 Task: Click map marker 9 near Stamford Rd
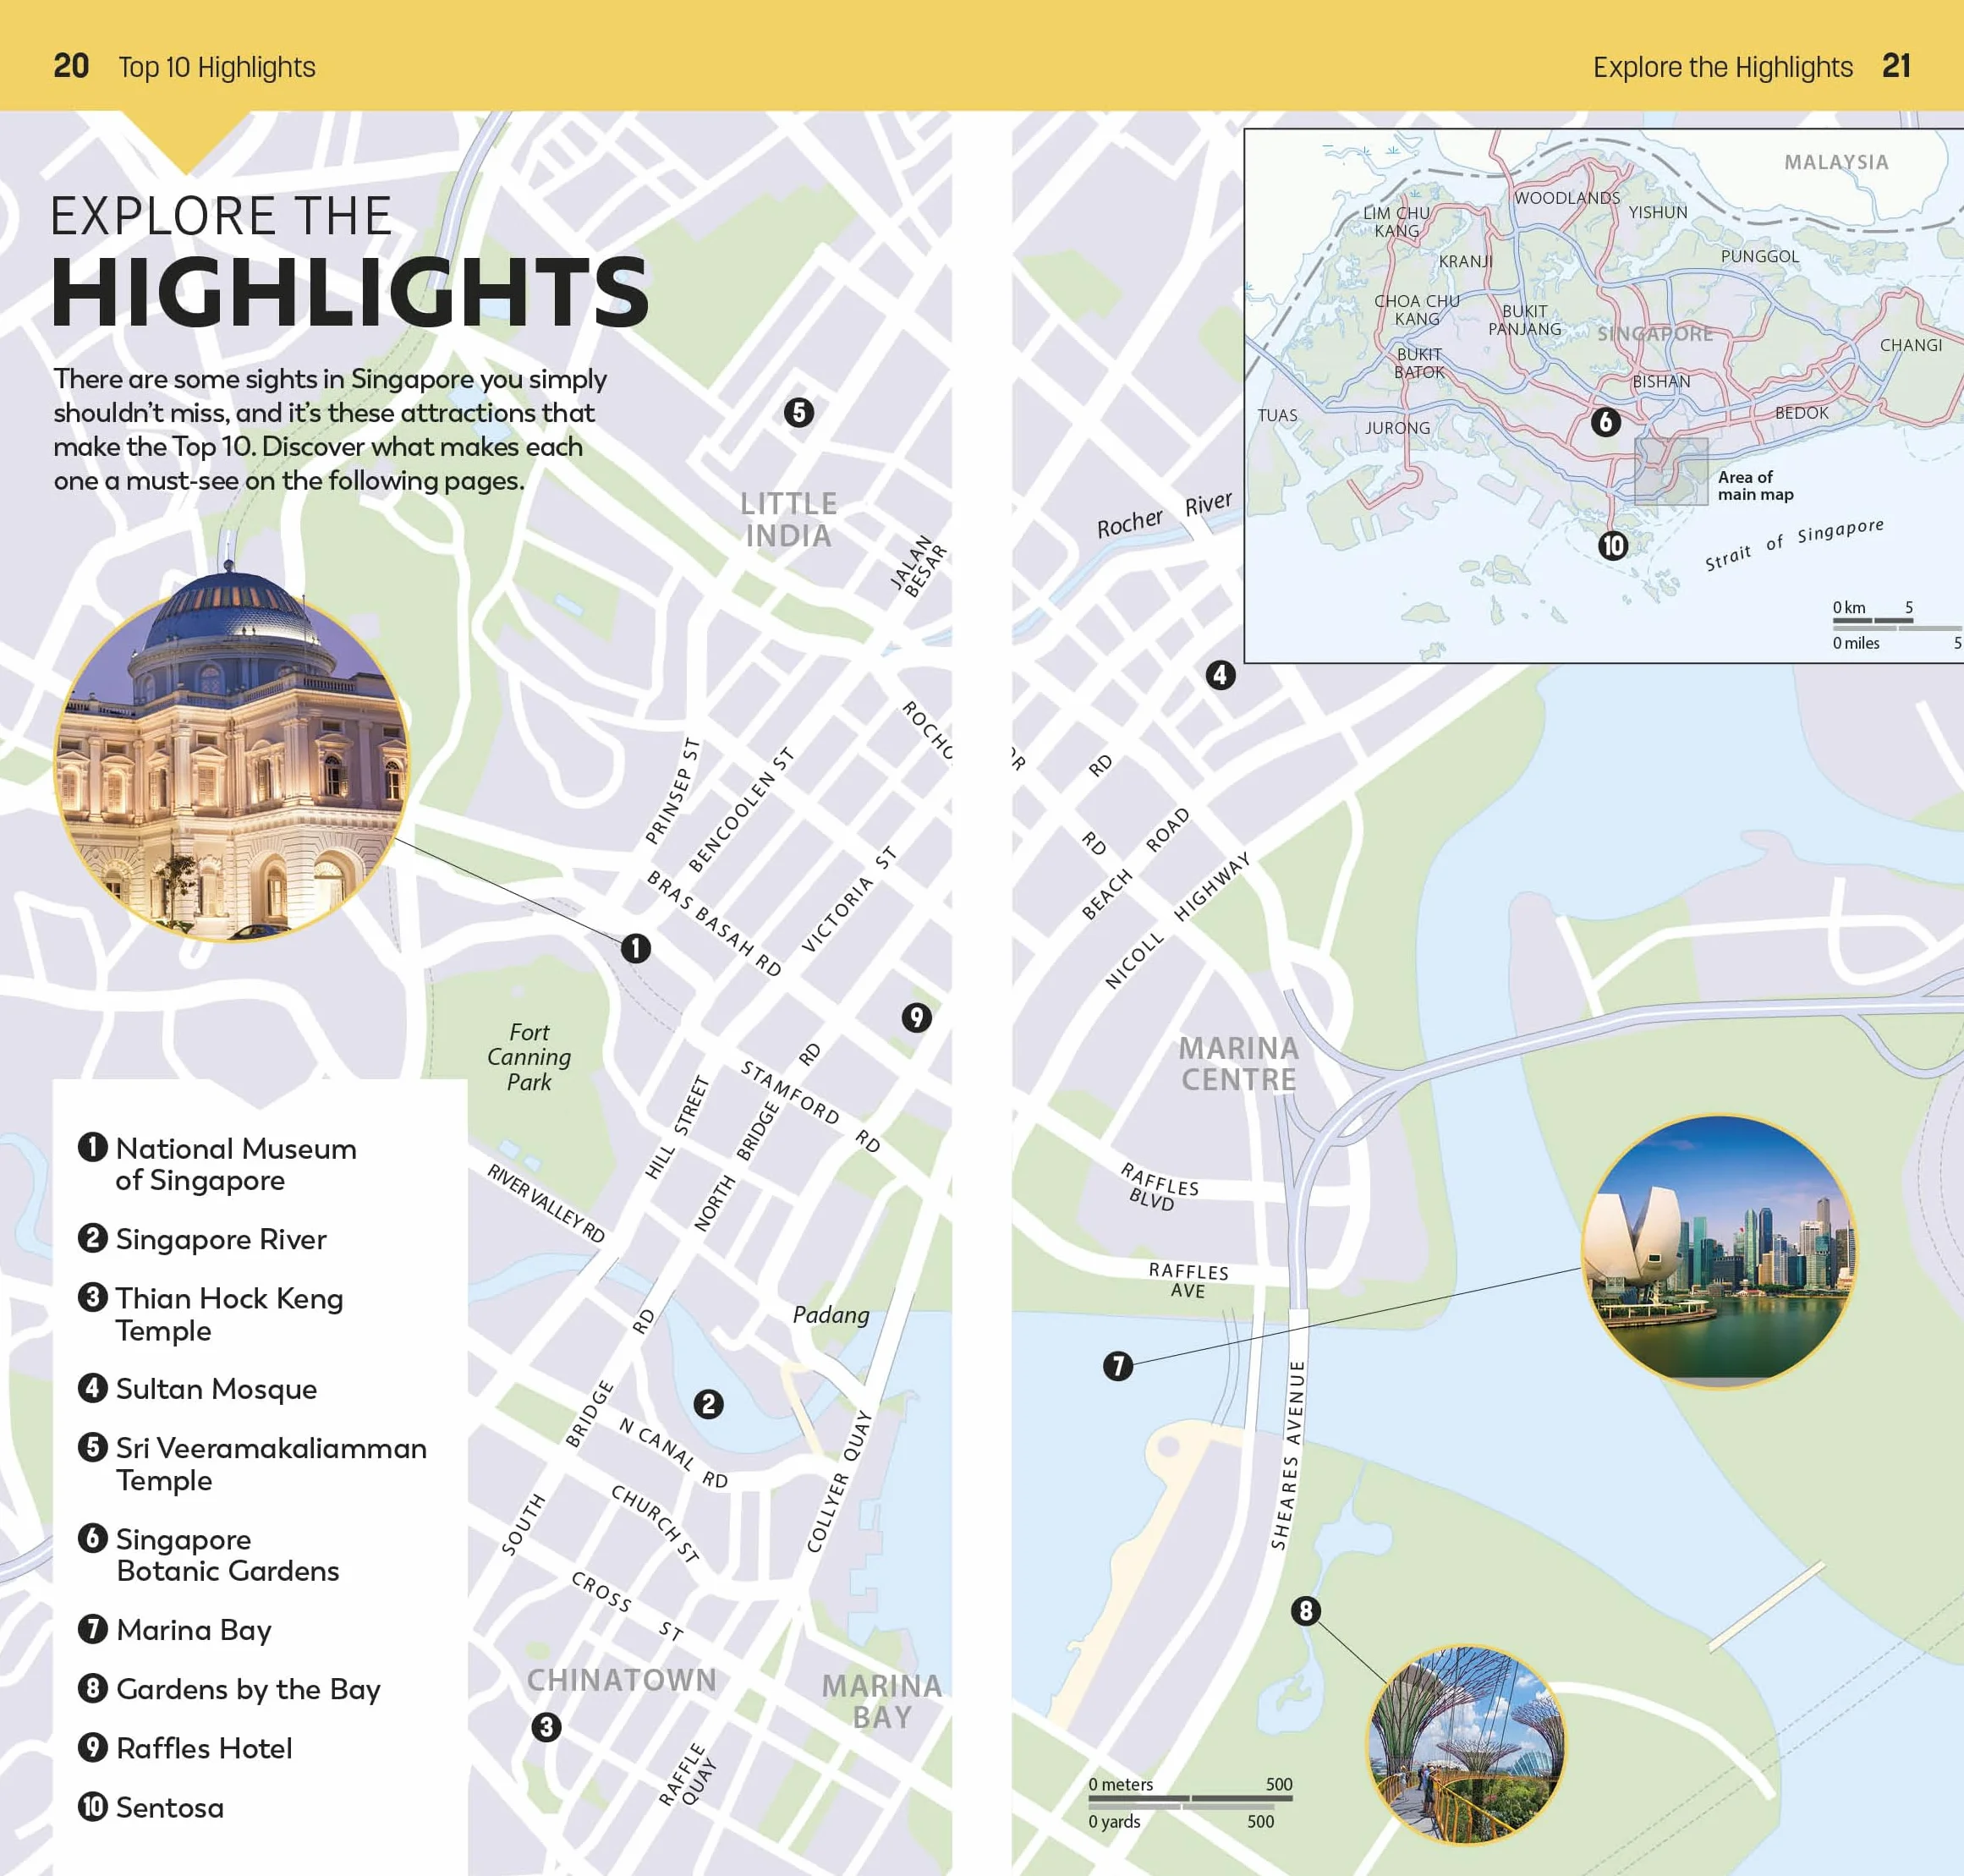[916, 1018]
